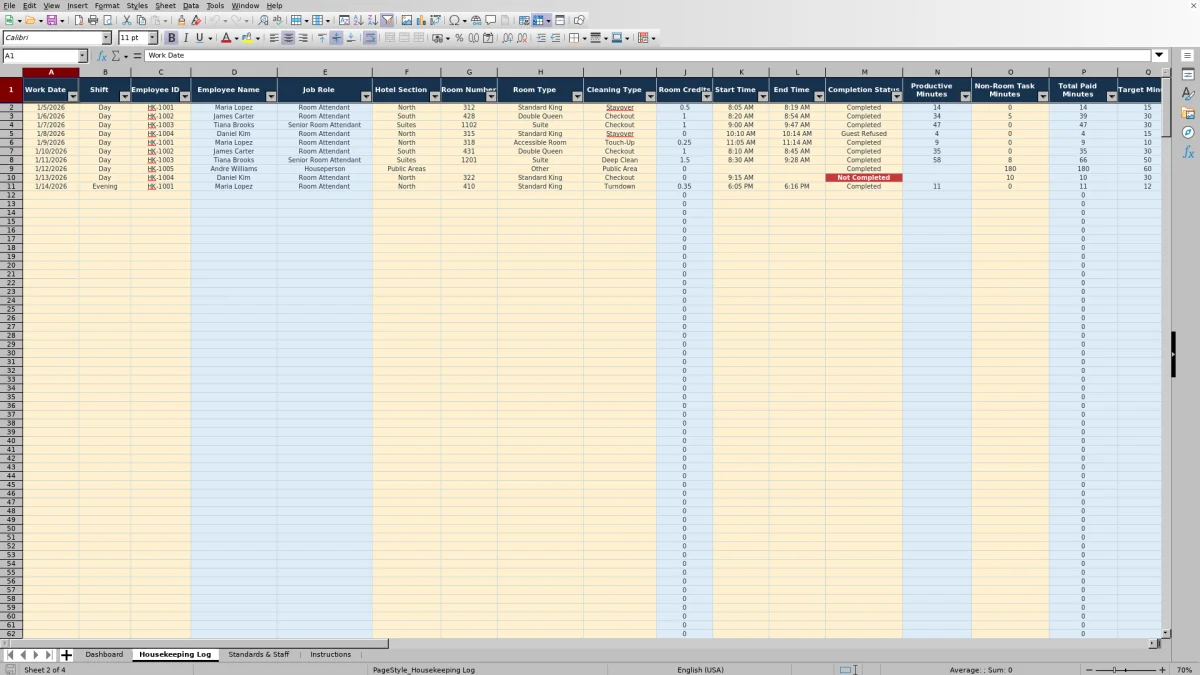Select column header G
1200x675 pixels.
tap(468, 72)
